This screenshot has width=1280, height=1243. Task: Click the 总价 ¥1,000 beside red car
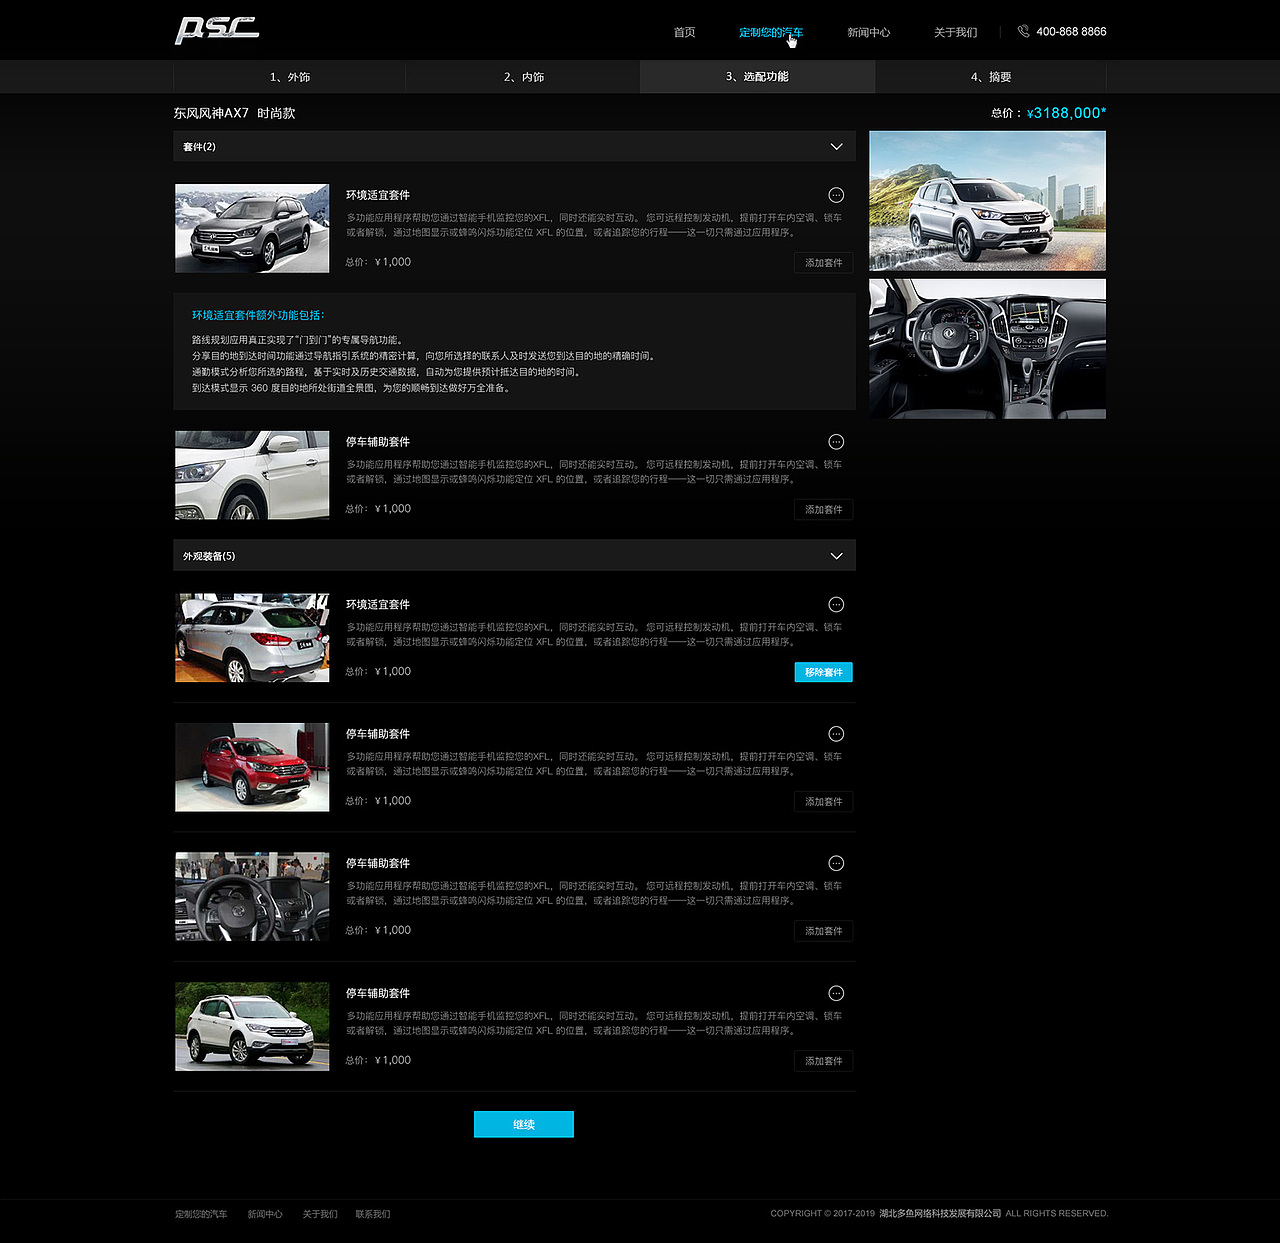point(378,801)
